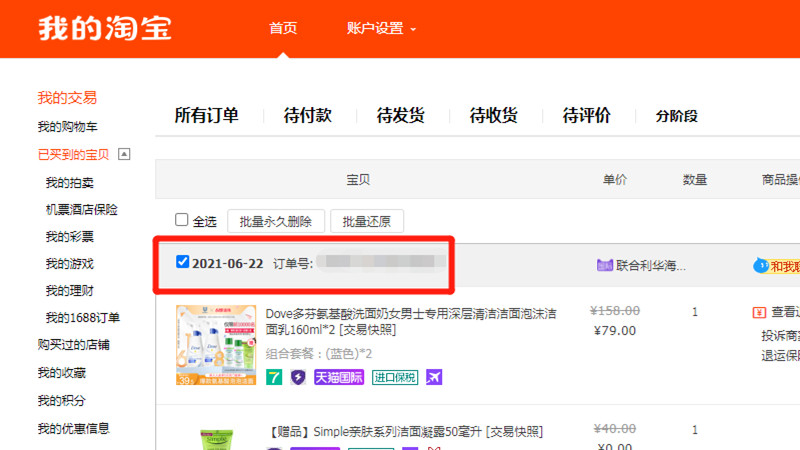This screenshot has height=450, width=800.
Task: Open 我的优惠信息 in the sidebar
Action: [x=73, y=428]
